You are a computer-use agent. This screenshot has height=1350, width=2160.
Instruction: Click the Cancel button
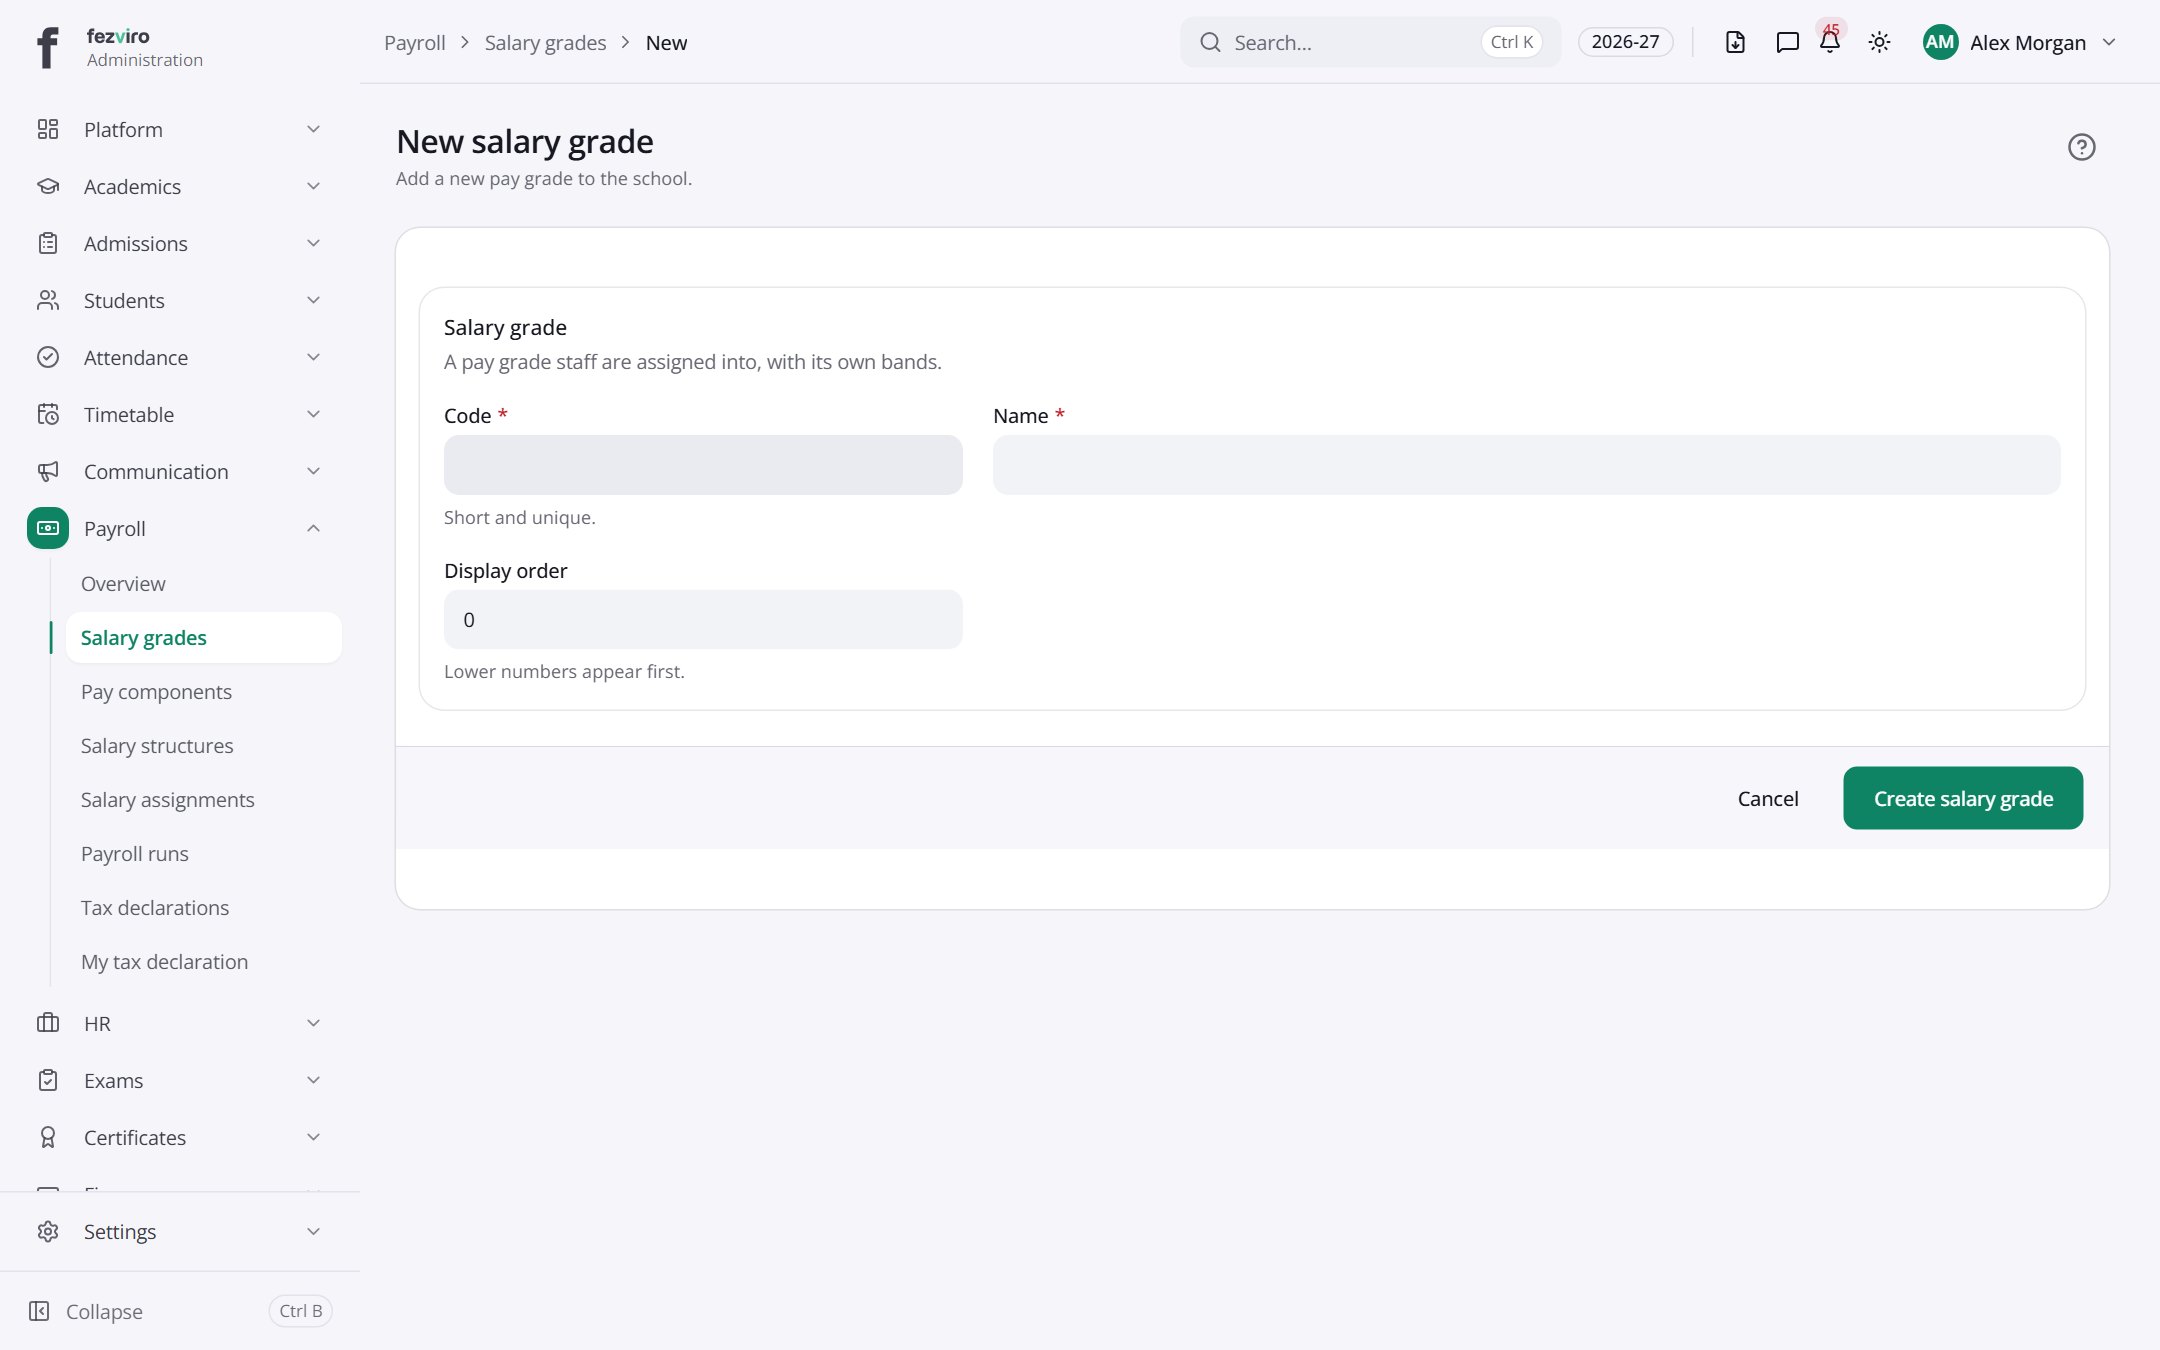[x=1768, y=798]
